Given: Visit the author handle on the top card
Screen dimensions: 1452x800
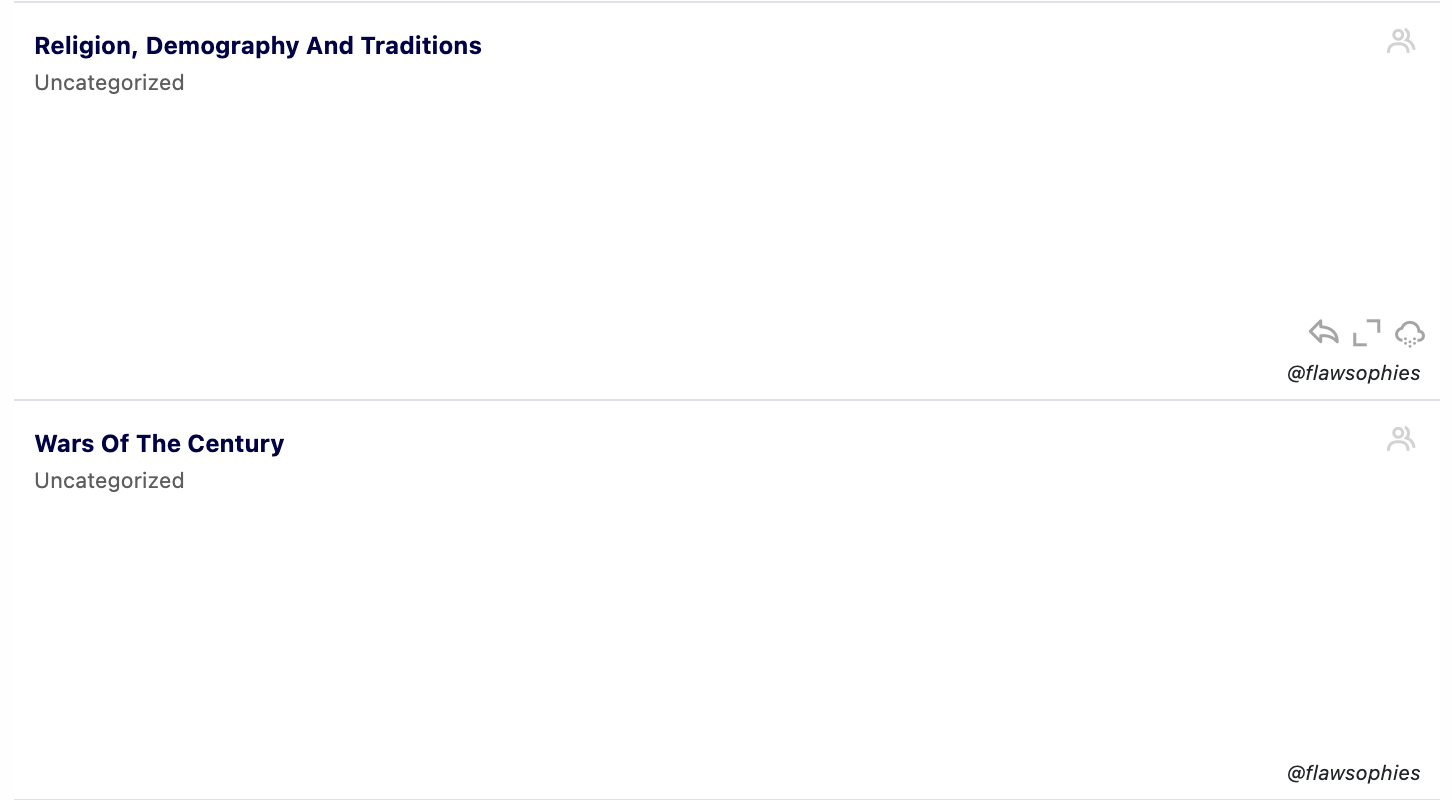Looking at the screenshot, I should tap(1353, 373).
